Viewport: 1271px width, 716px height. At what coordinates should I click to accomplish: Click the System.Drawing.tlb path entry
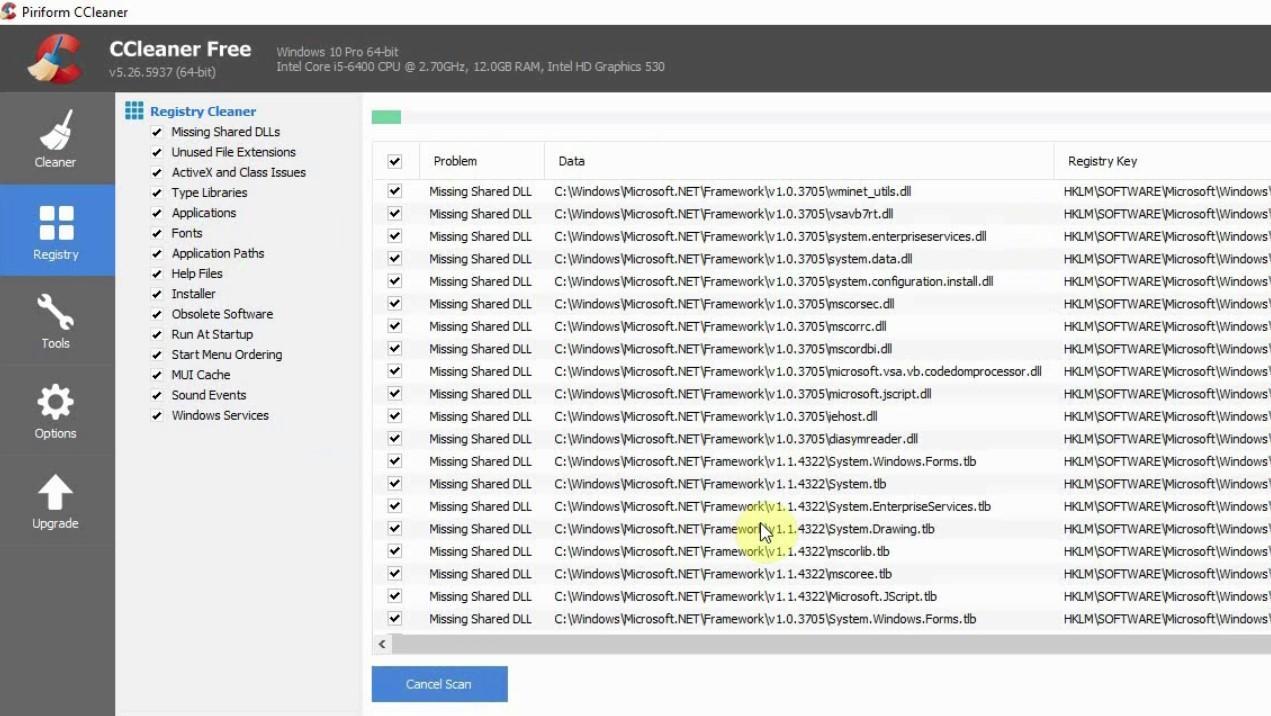pos(745,529)
